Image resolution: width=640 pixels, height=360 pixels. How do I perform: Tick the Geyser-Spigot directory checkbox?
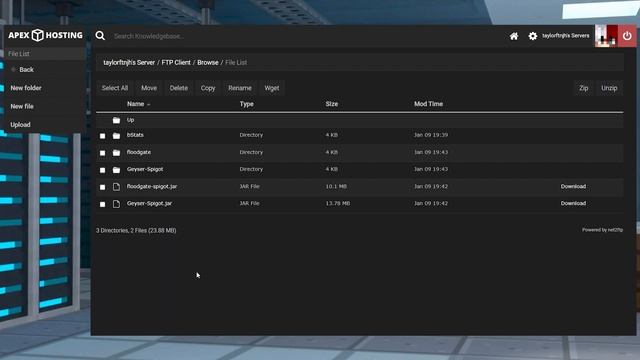(x=102, y=170)
